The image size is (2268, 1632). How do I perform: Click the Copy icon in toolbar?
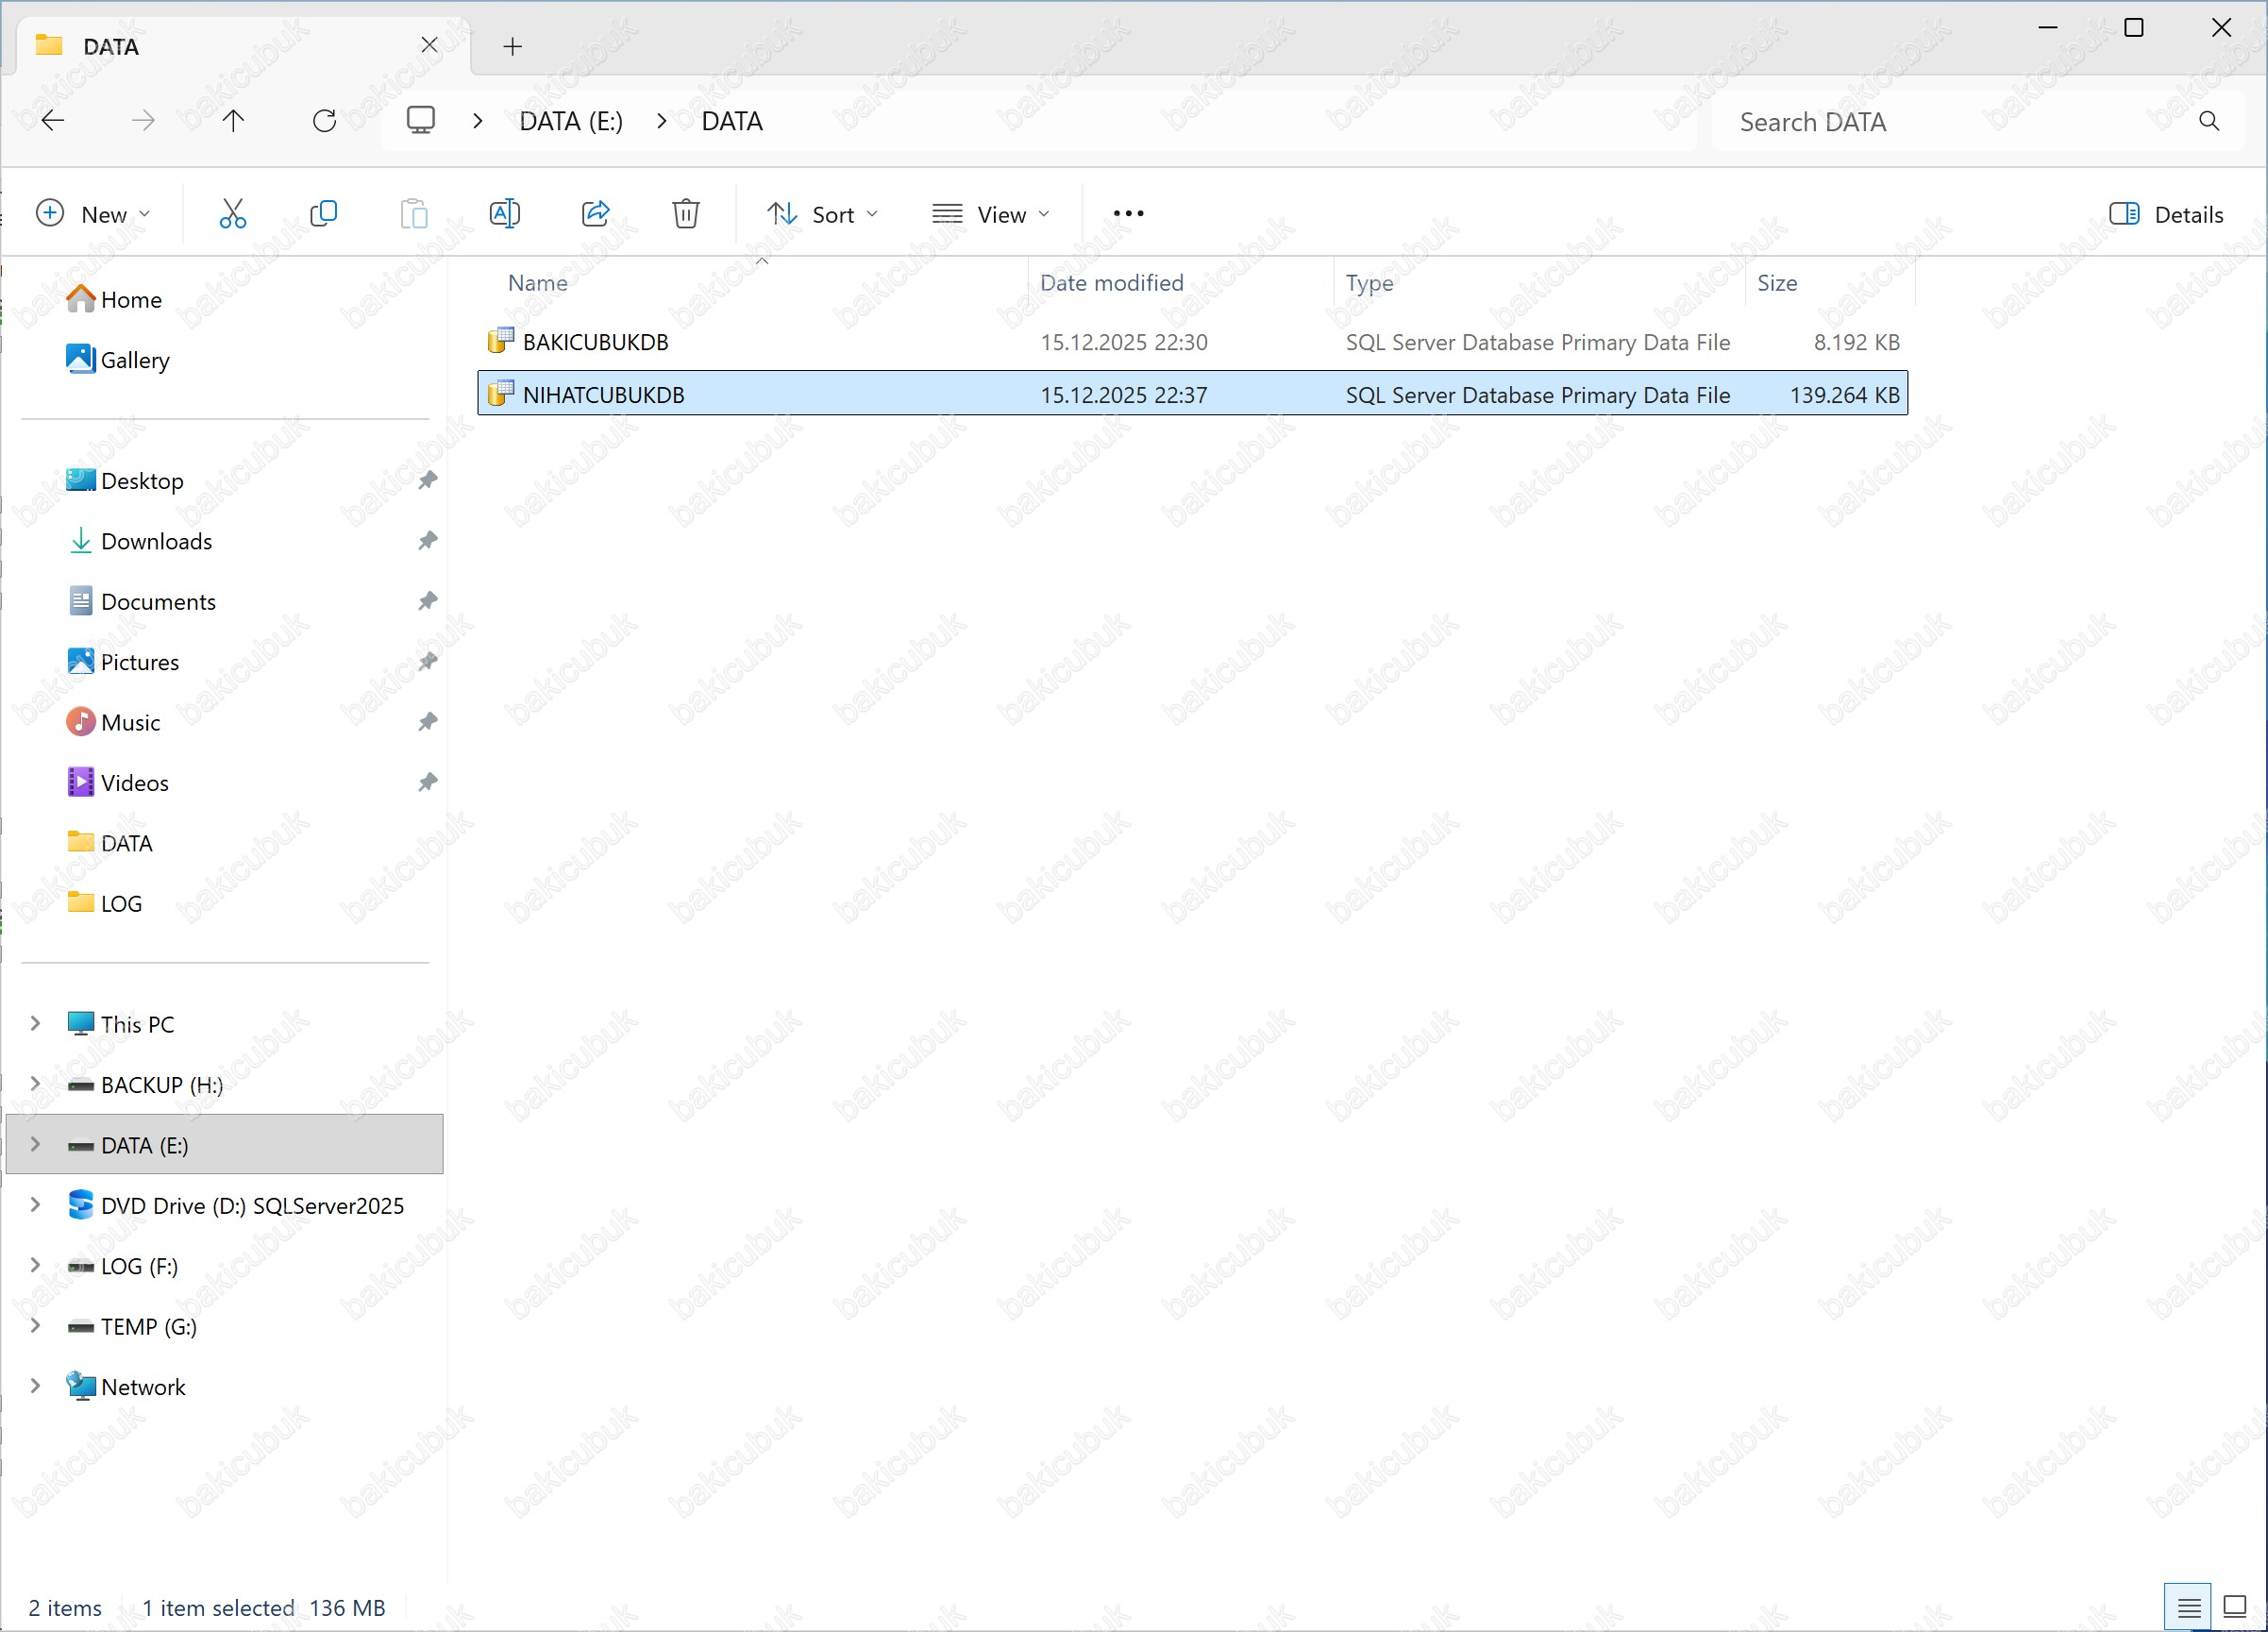(323, 214)
